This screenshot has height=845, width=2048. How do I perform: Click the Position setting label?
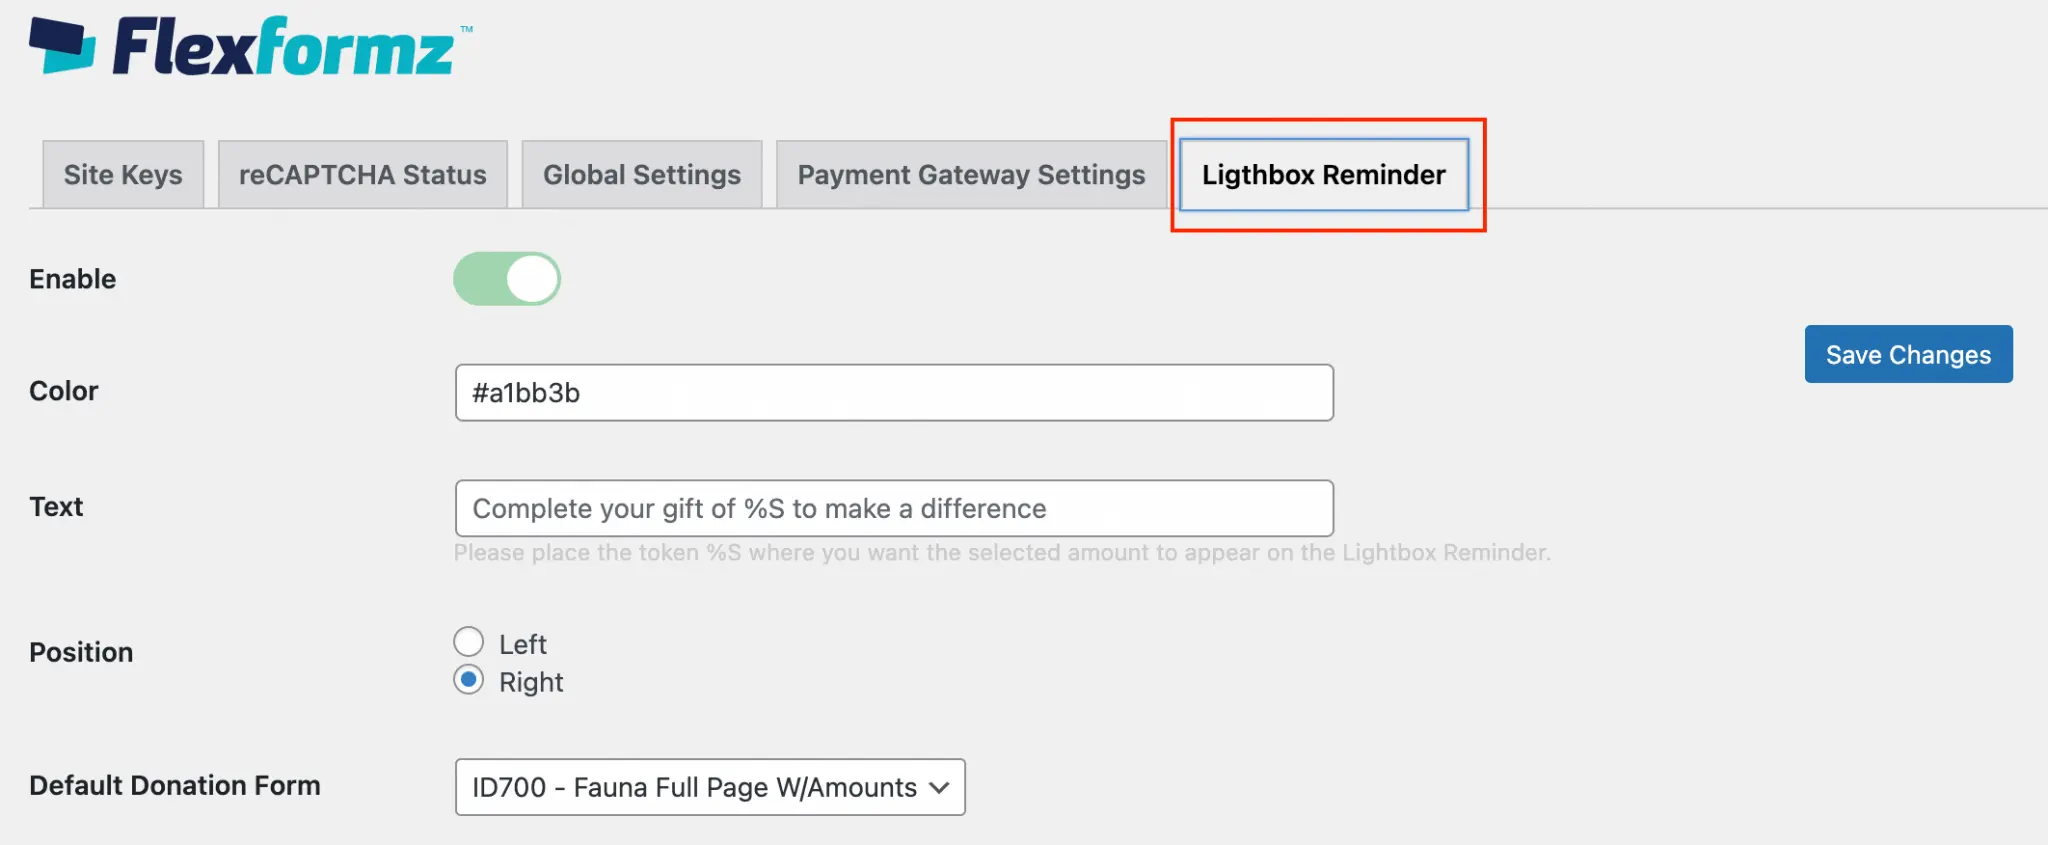pyautogui.click(x=81, y=652)
